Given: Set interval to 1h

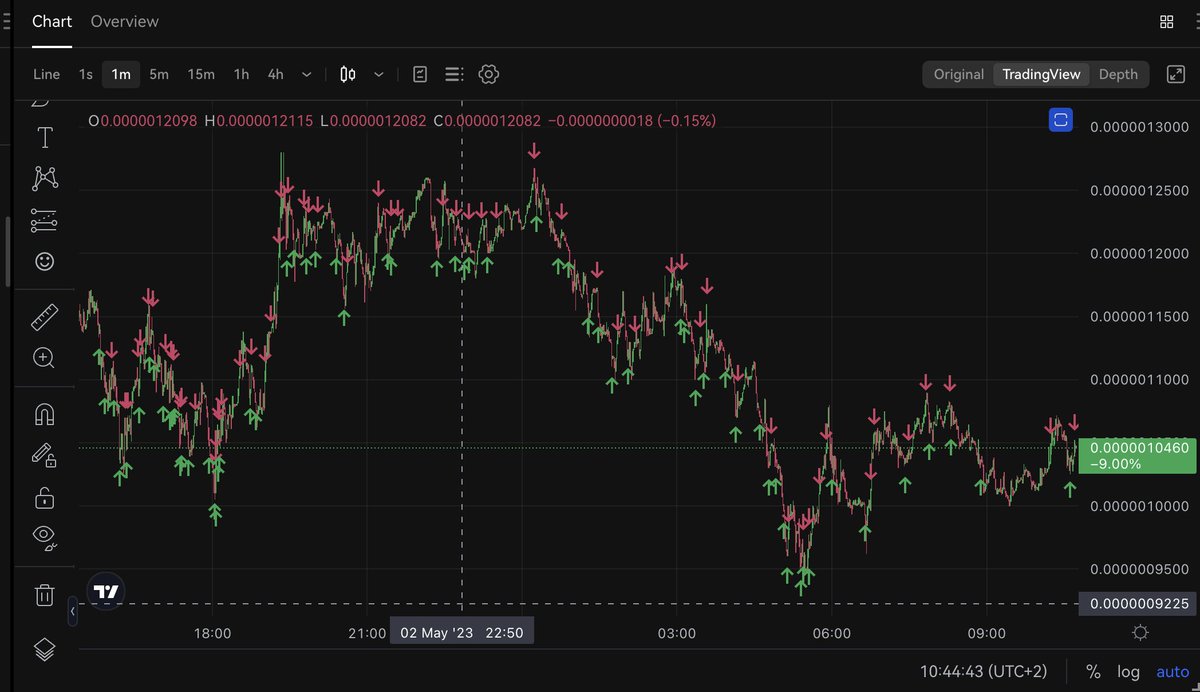Looking at the screenshot, I should pyautogui.click(x=241, y=74).
